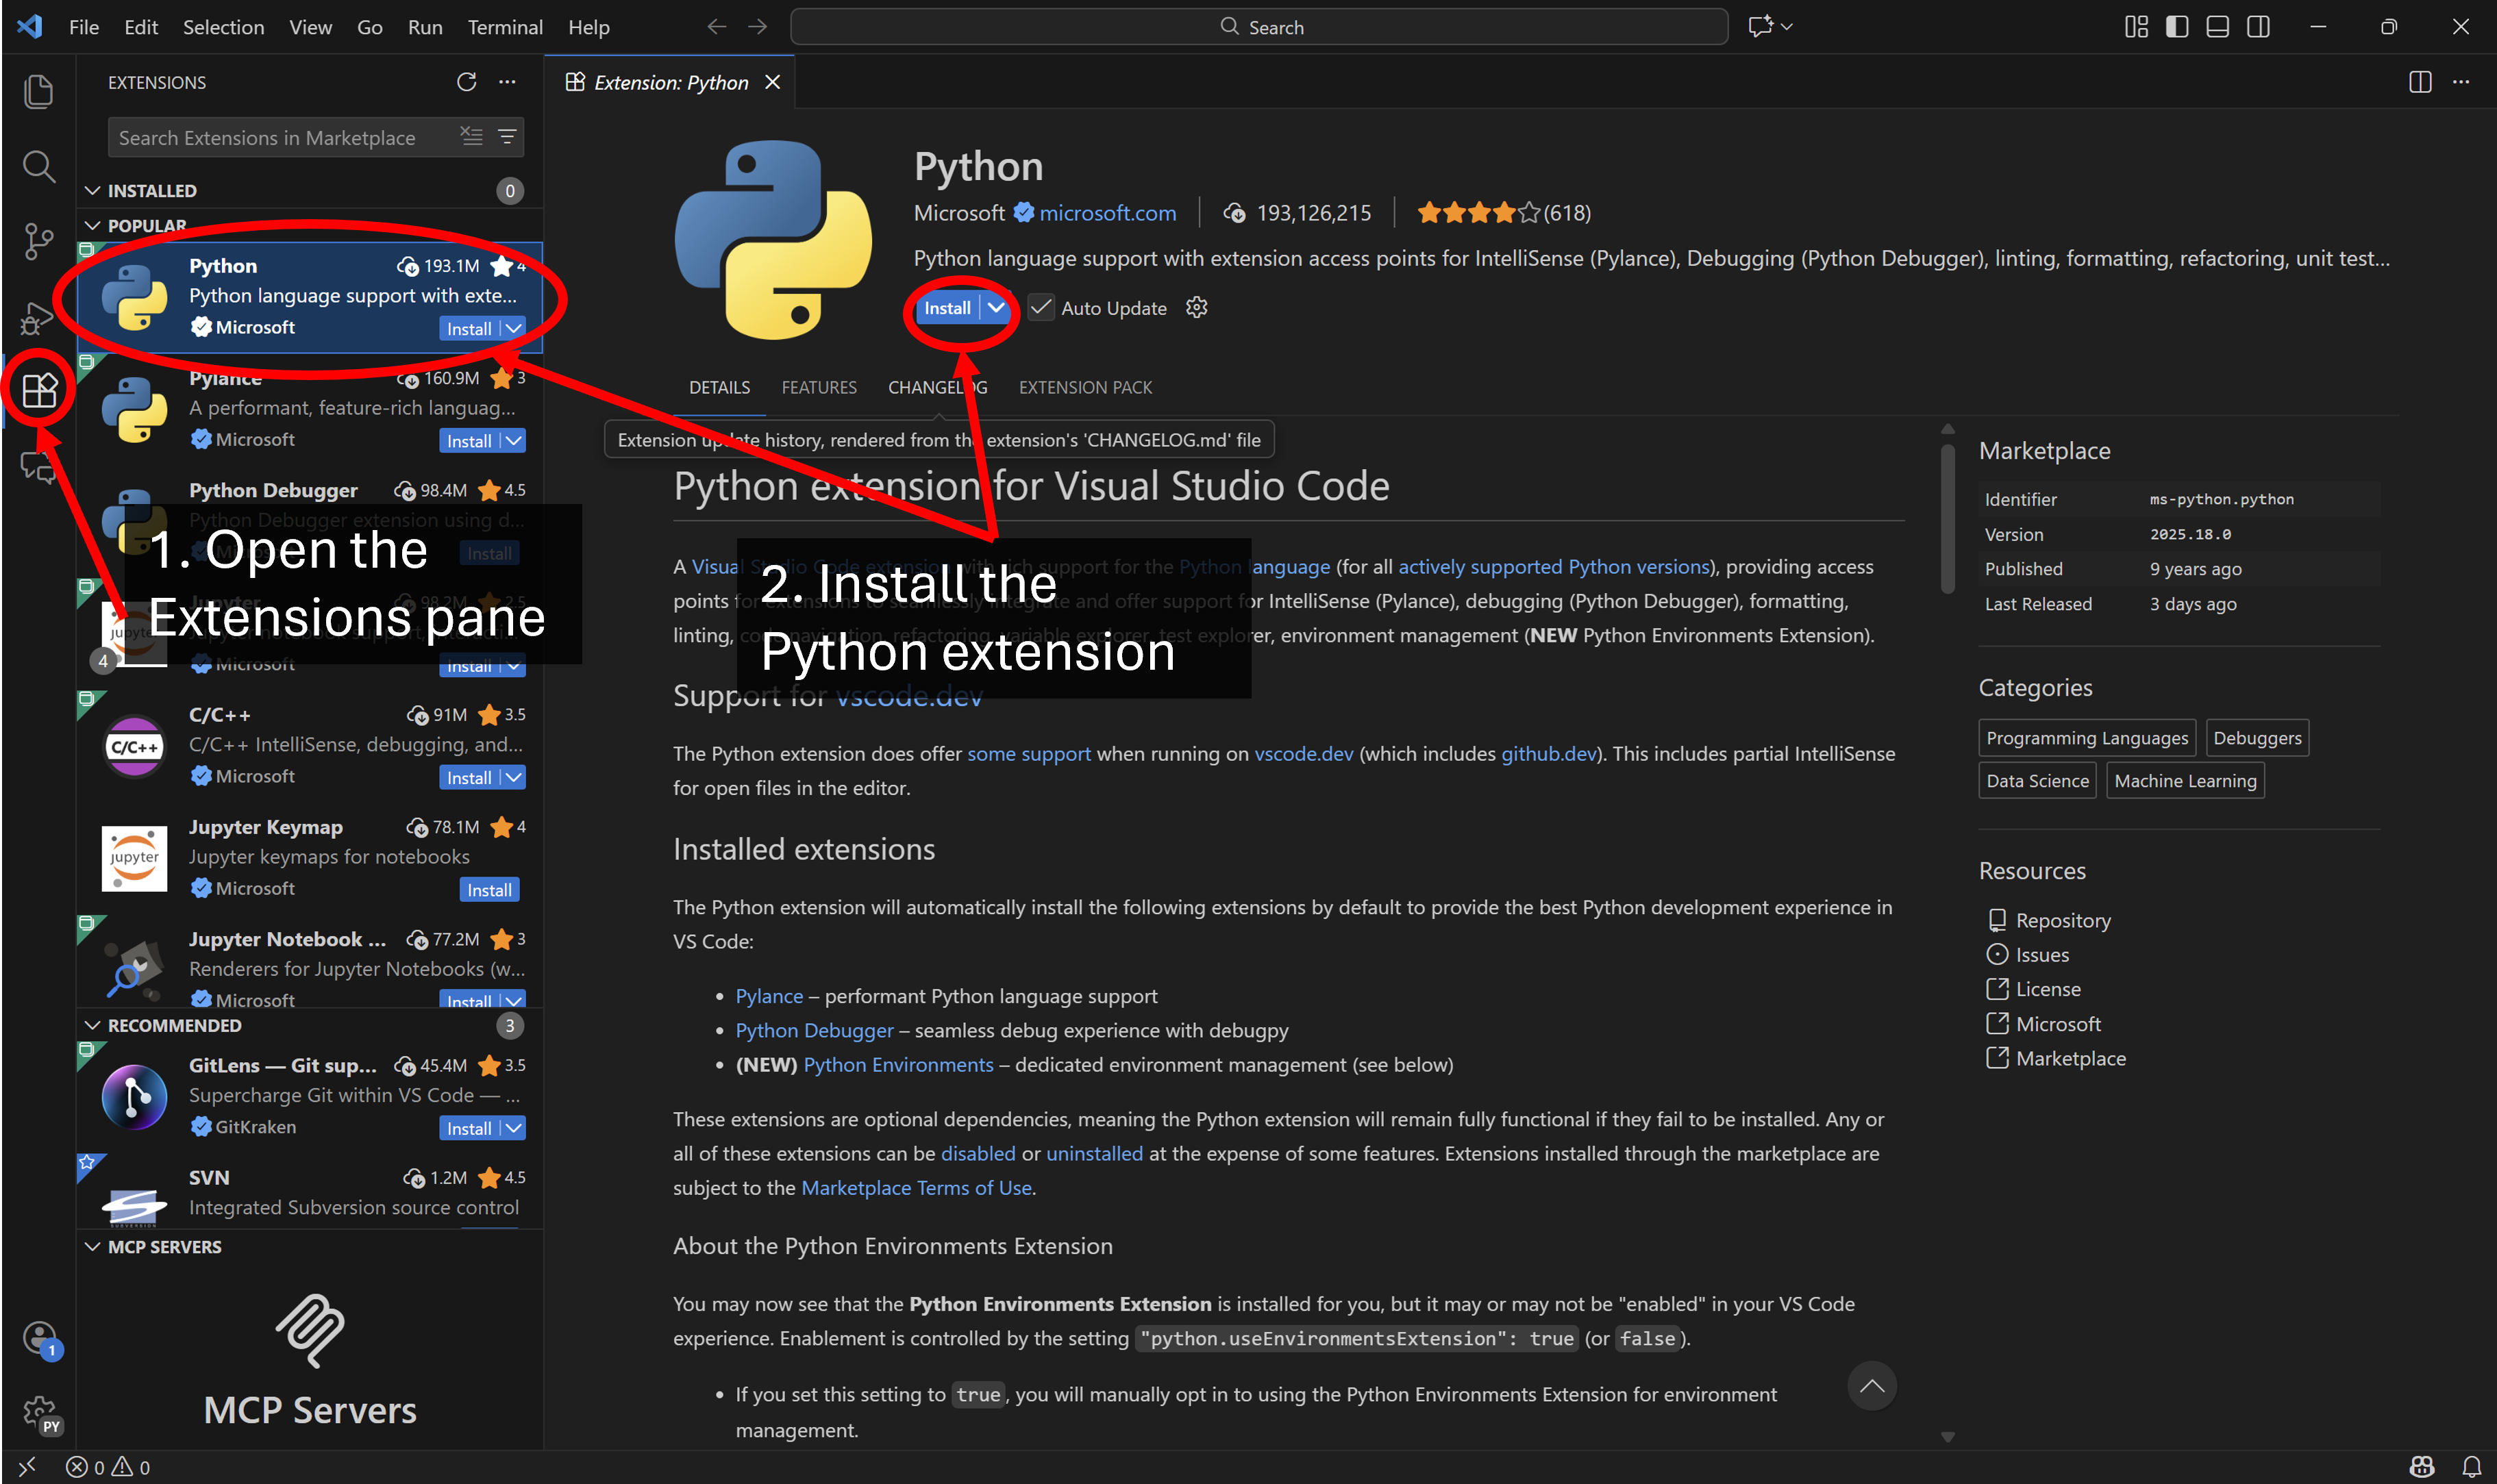Click the Machine Learning category tag
2497x1484 pixels.
click(x=2185, y=781)
